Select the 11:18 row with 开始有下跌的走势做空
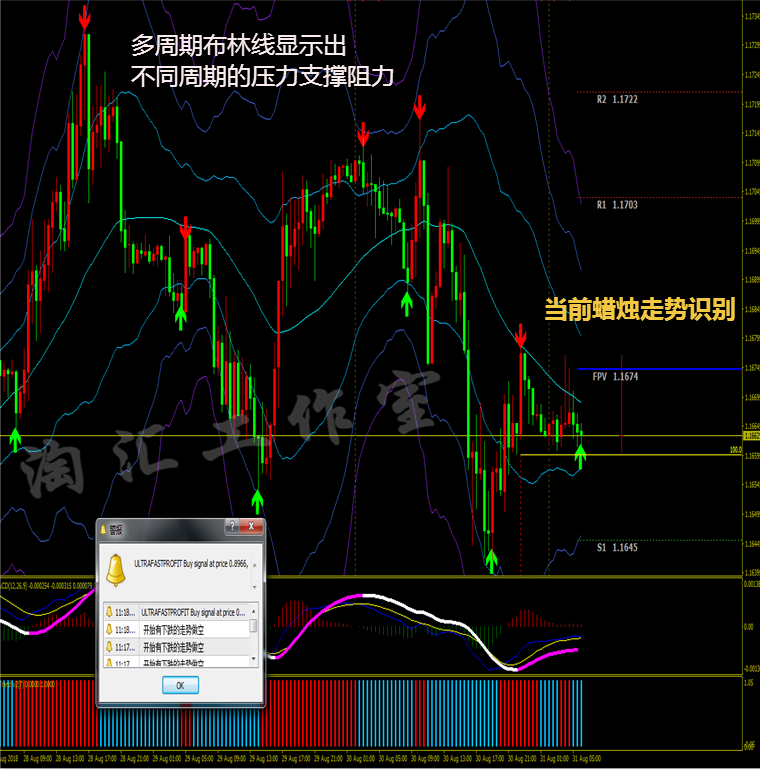760x770 pixels. [177, 630]
